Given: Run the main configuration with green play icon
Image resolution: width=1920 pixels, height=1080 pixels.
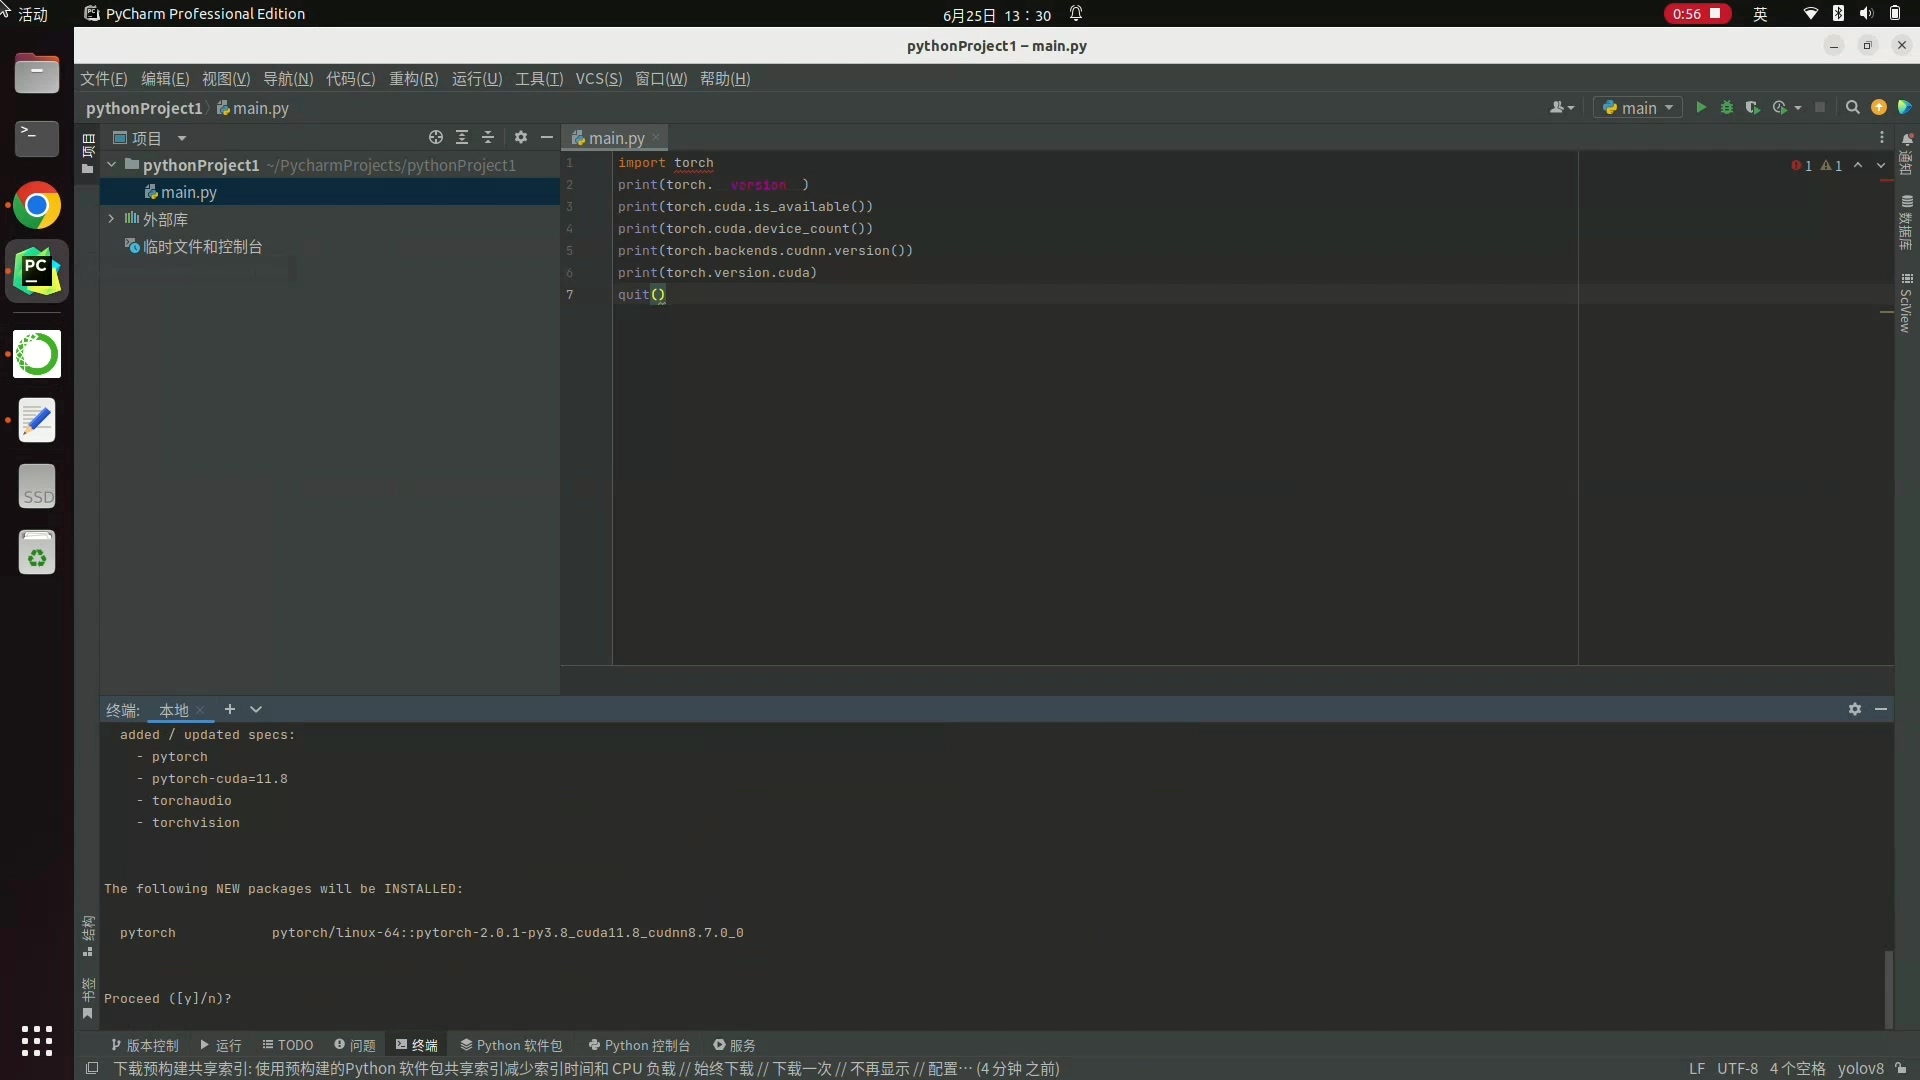Looking at the screenshot, I should [1701, 108].
